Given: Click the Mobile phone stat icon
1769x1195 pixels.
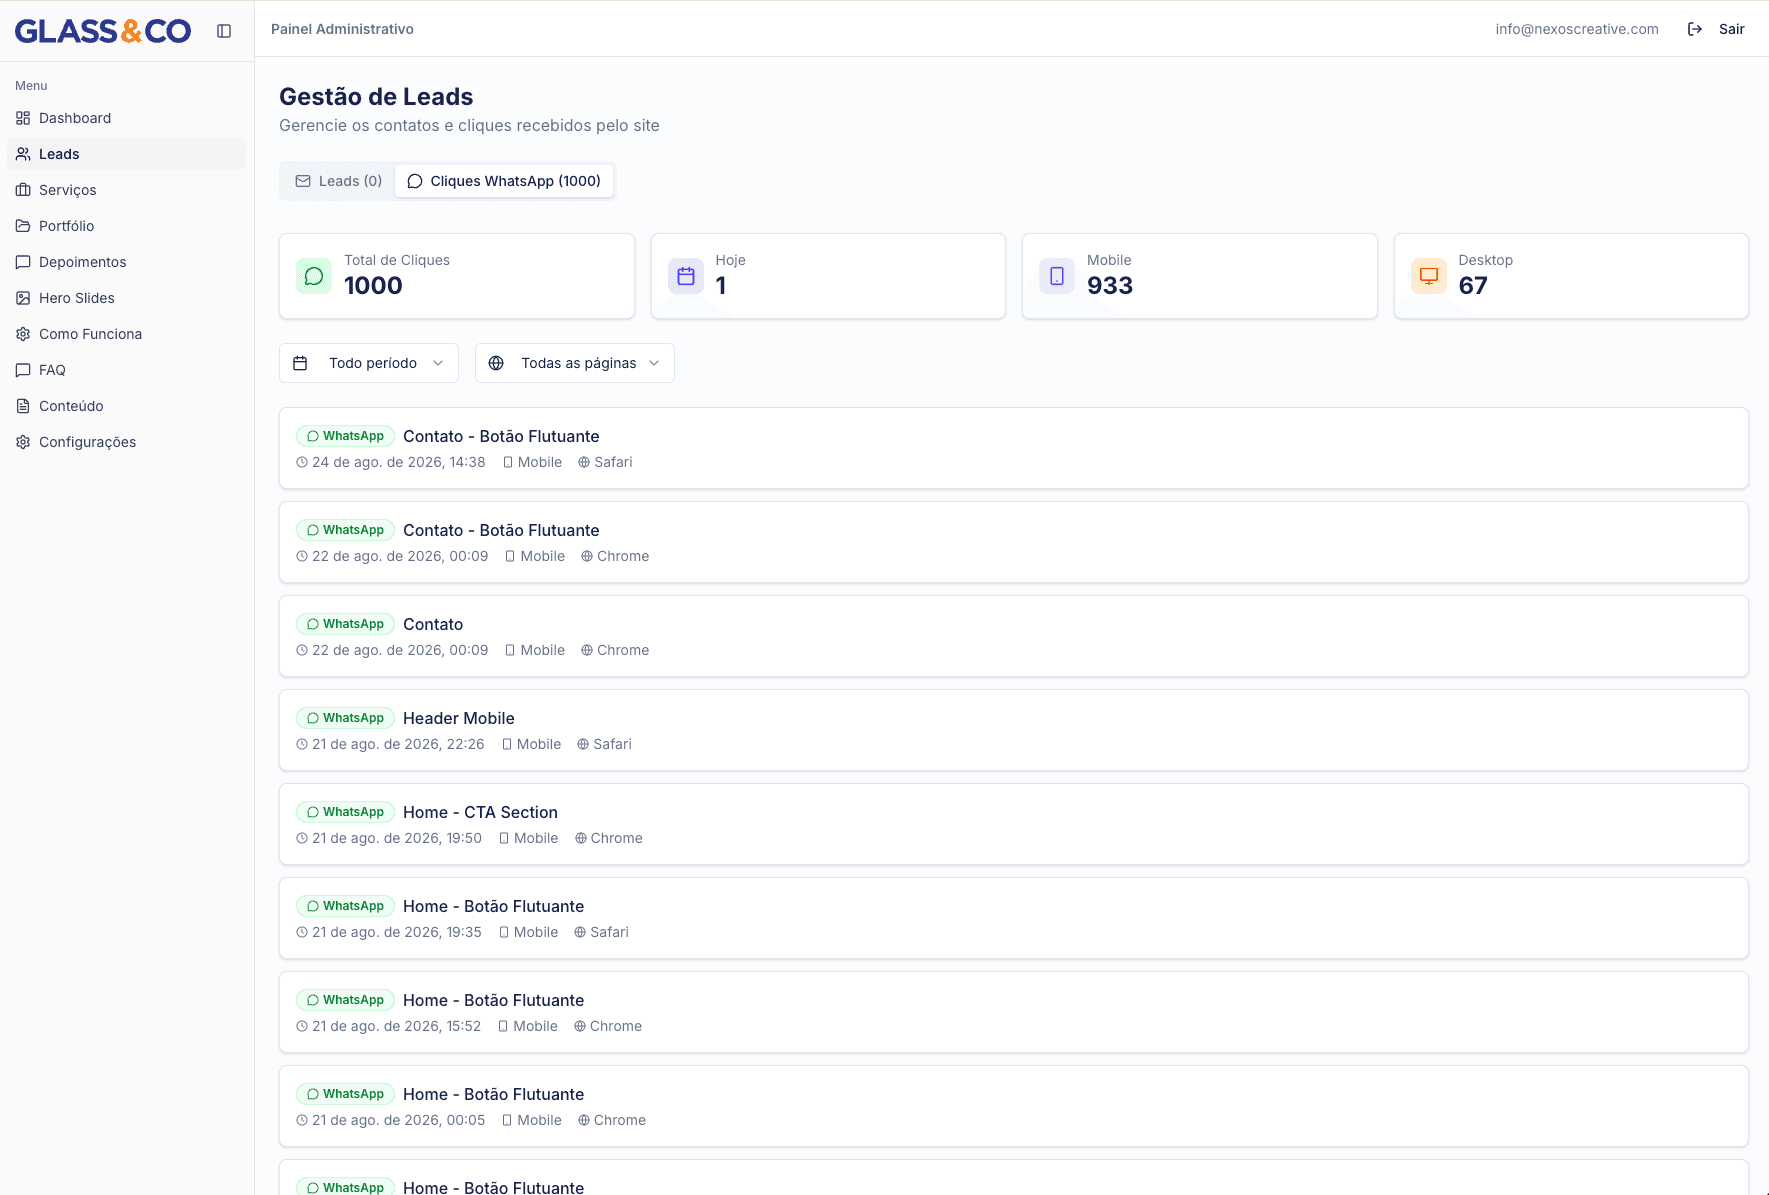Looking at the screenshot, I should [x=1057, y=276].
